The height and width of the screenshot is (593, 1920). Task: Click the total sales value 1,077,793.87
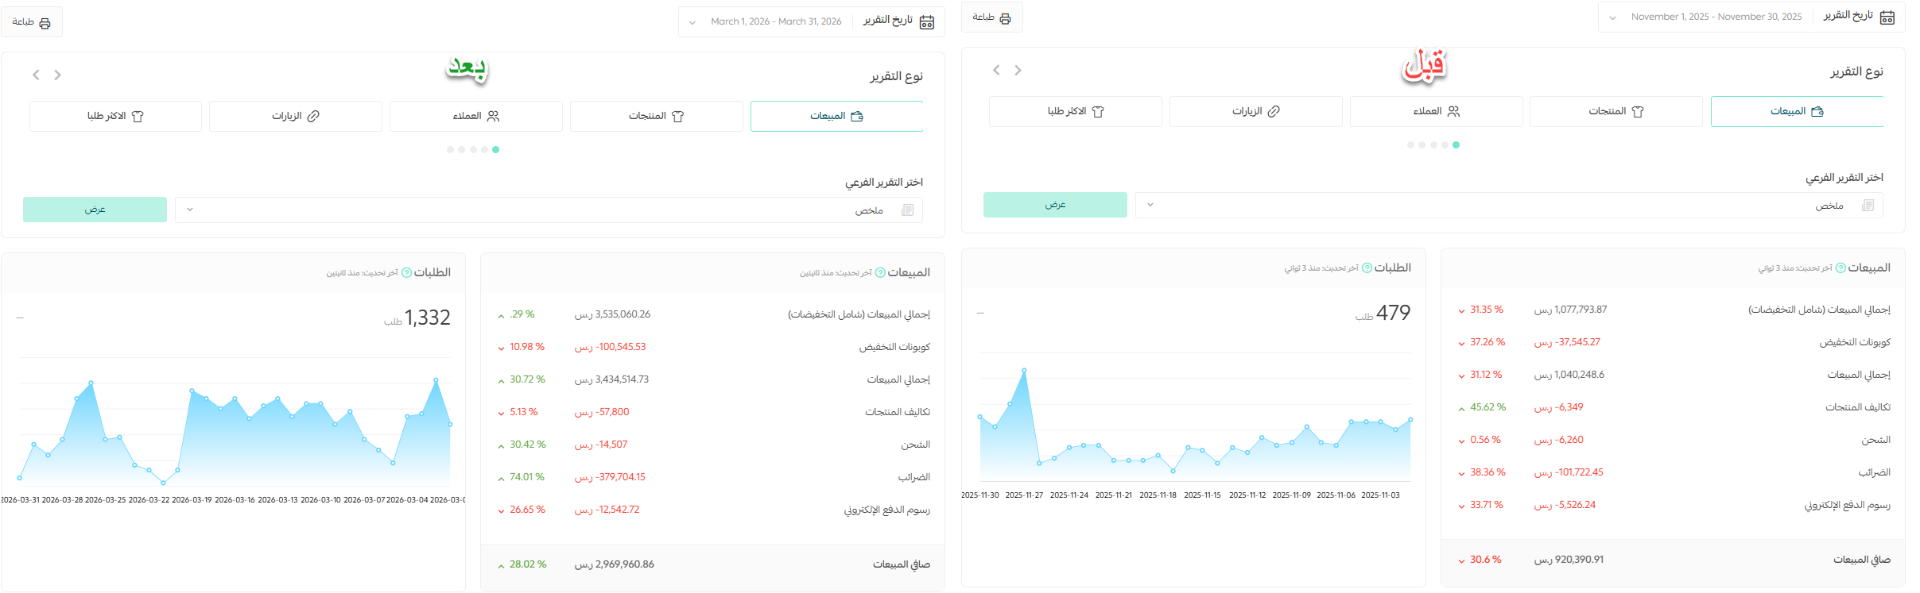(x=1581, y=309)
